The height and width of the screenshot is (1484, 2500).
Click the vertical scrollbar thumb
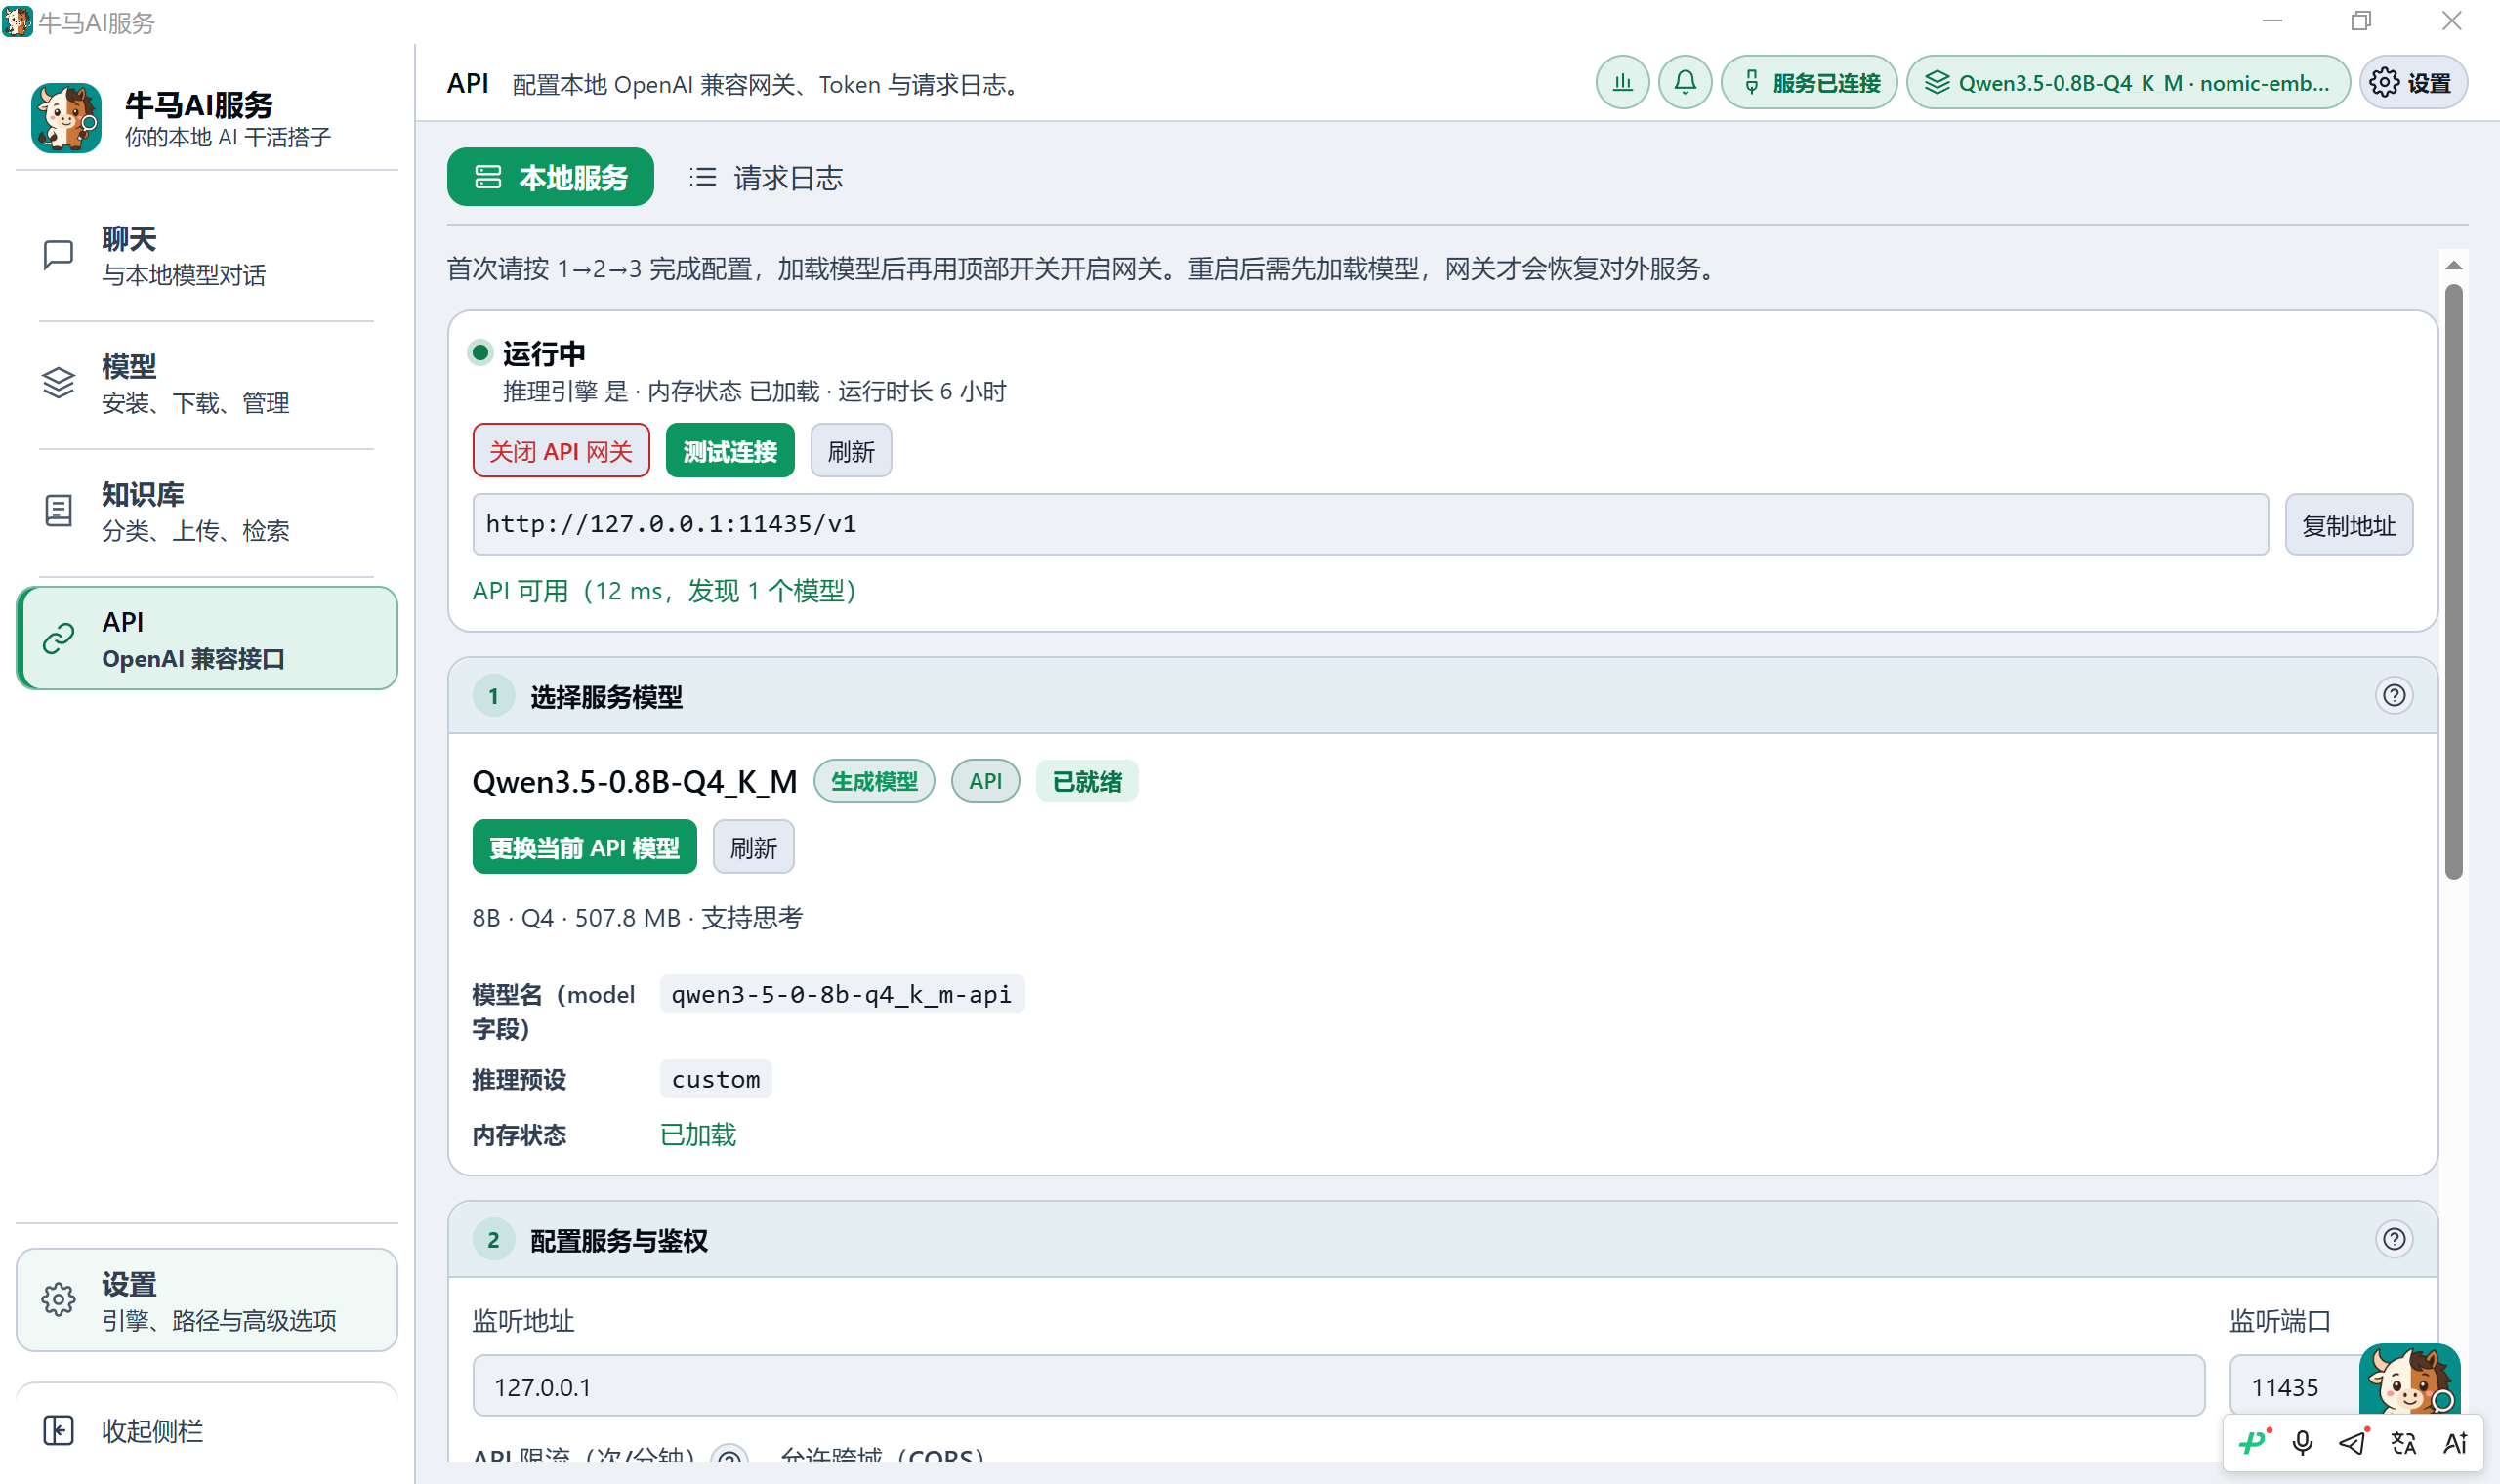[2454, 581]
